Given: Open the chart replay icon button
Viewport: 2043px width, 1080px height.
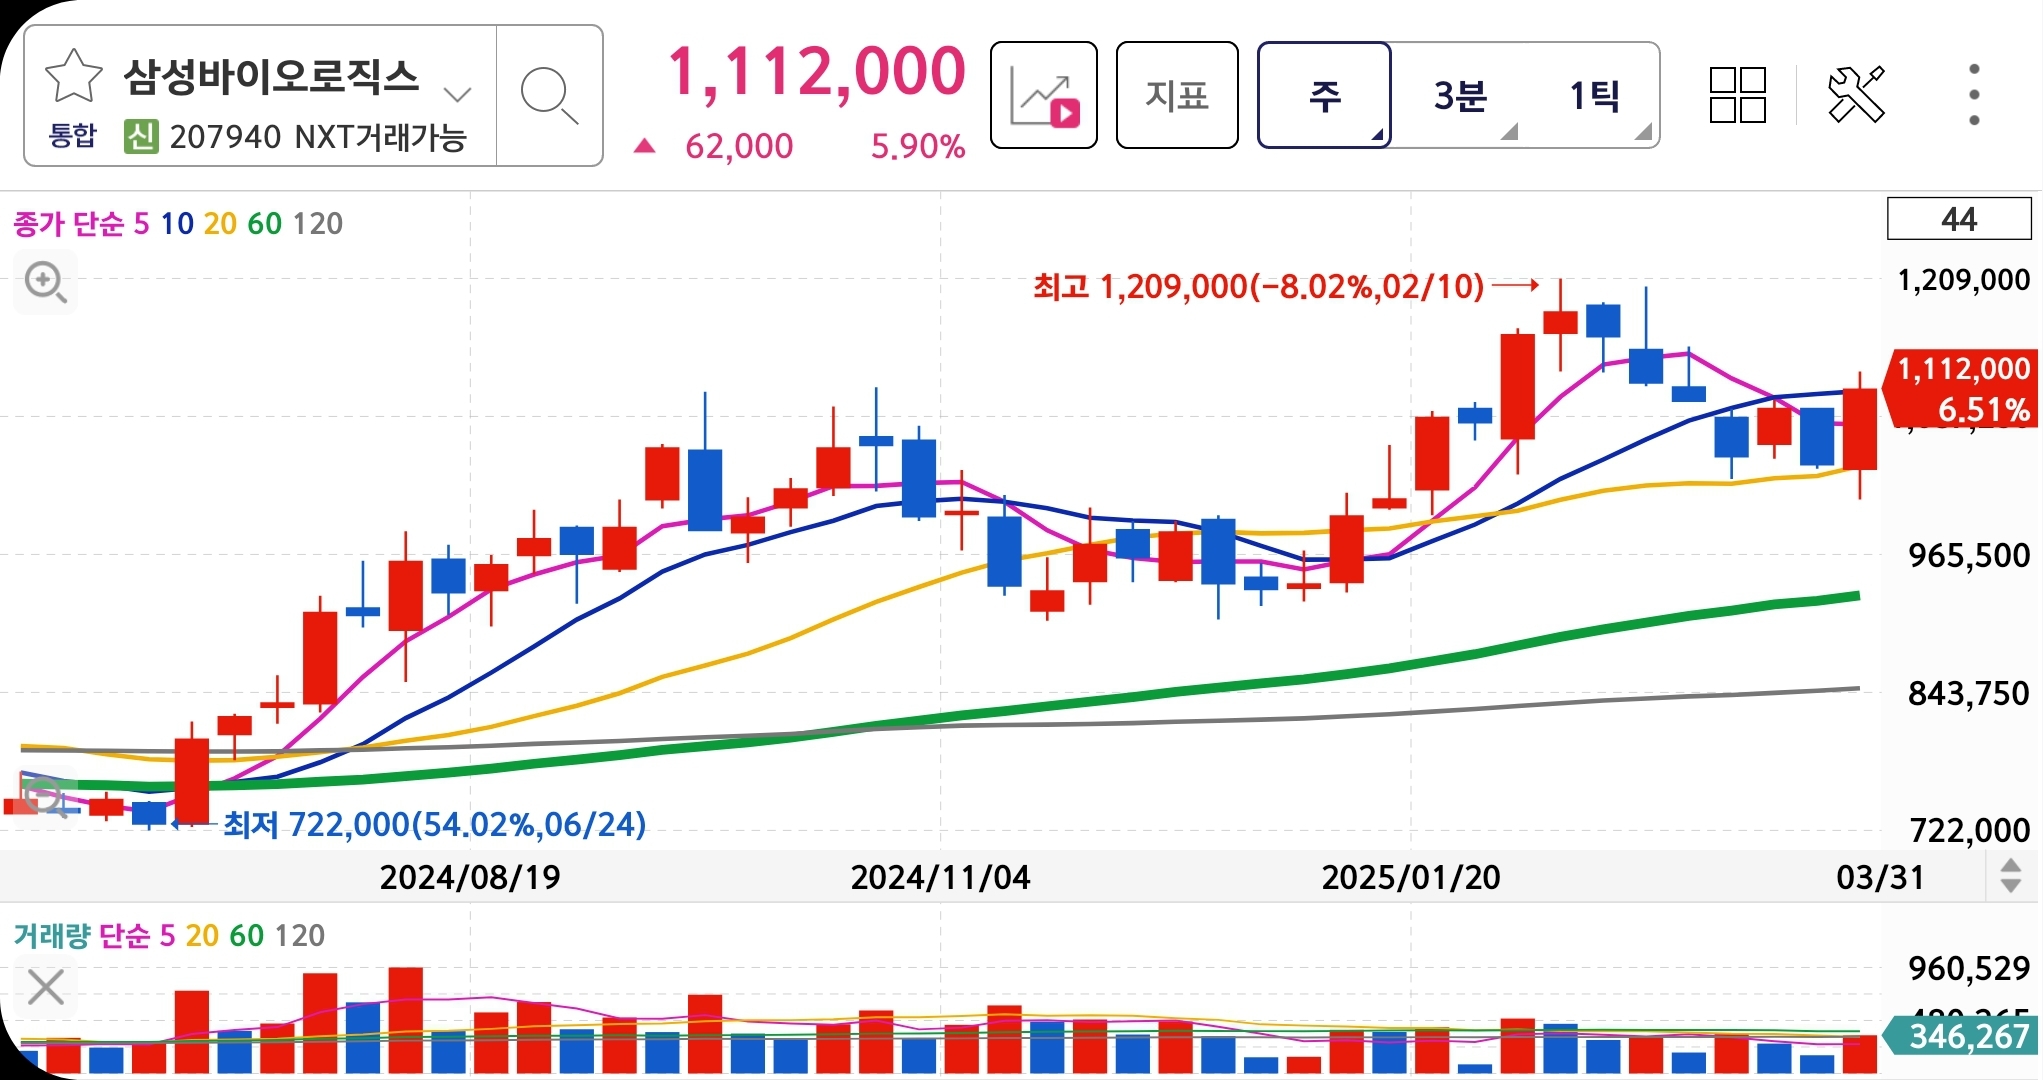Looking at the screenshot, I should pos(1044,95).
